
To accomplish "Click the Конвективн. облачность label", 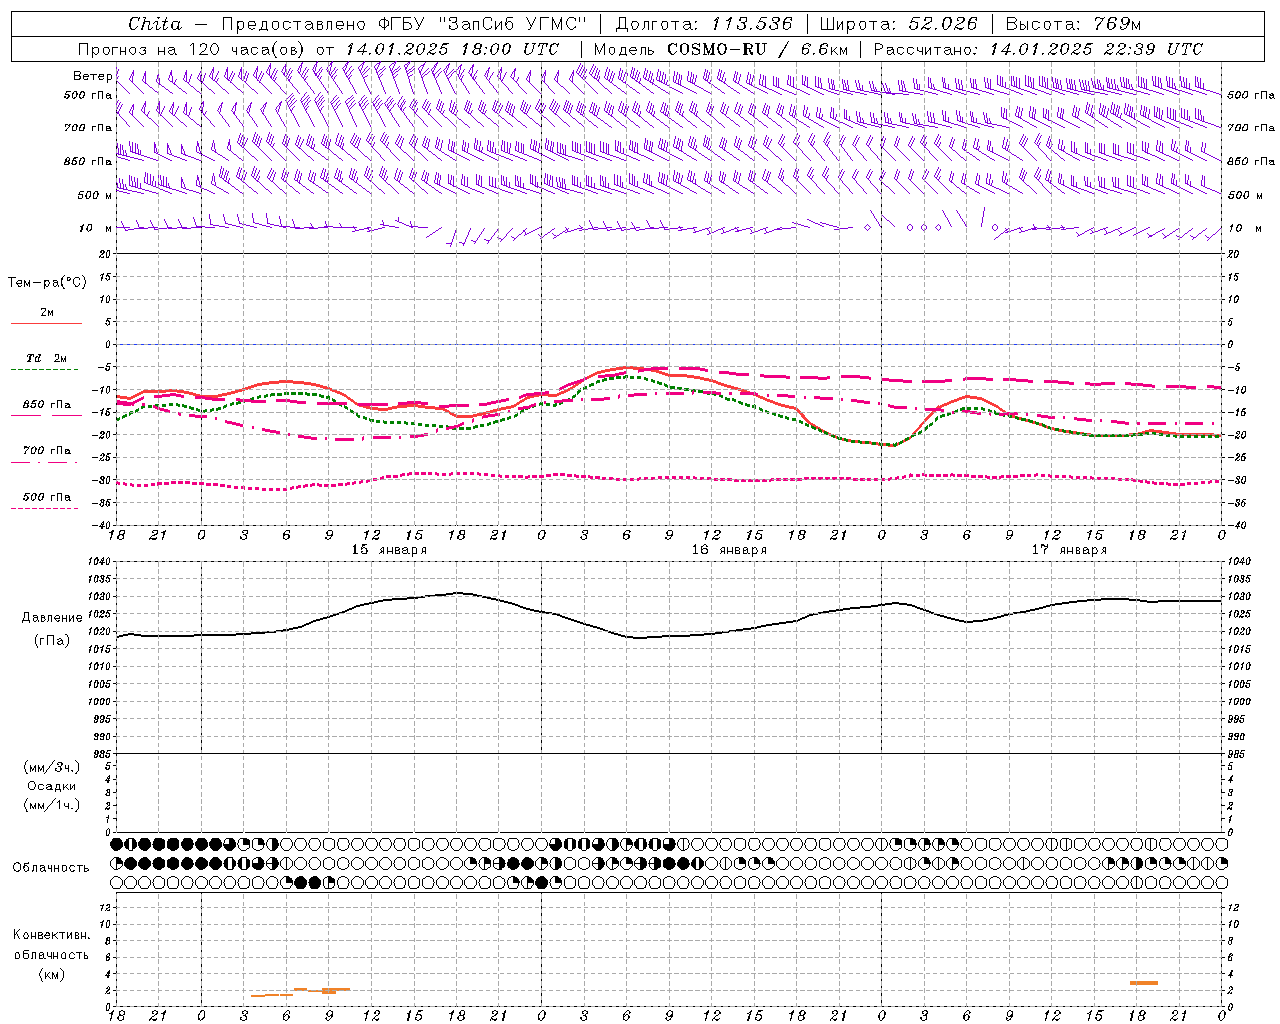I will tap(51, 945).
